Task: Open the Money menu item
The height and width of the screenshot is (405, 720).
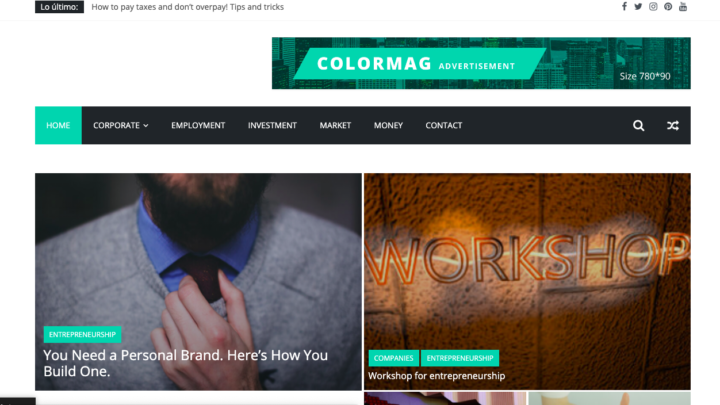Action: click(x=388, y=125)
